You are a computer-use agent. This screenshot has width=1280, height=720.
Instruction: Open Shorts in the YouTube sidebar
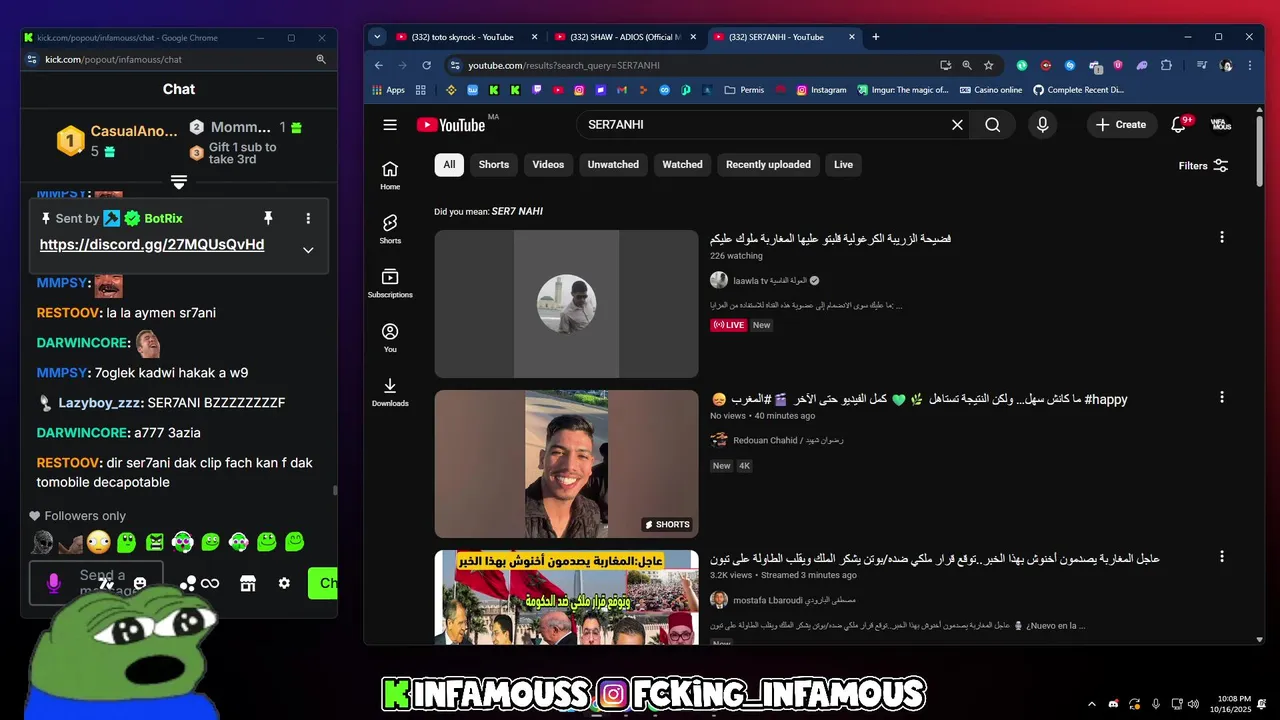[x=390, y=228]
